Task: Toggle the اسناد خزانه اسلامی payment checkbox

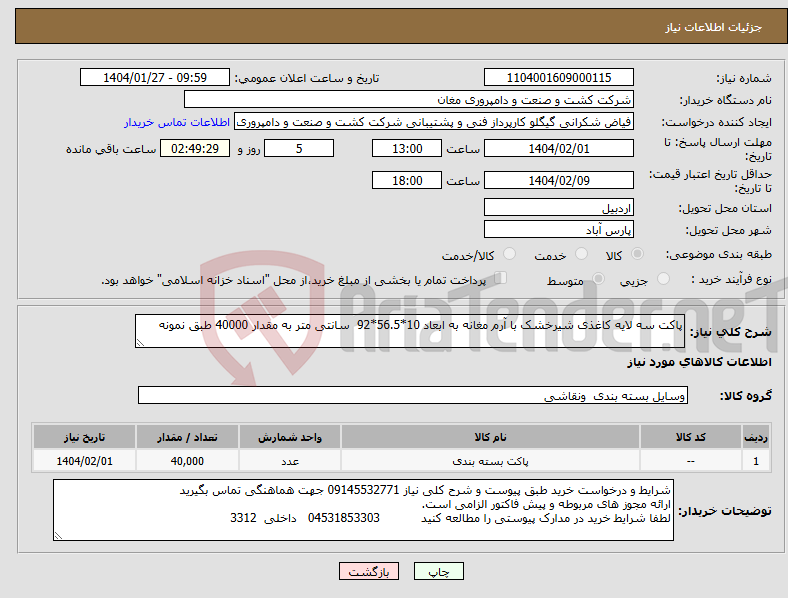Action: 501,278
